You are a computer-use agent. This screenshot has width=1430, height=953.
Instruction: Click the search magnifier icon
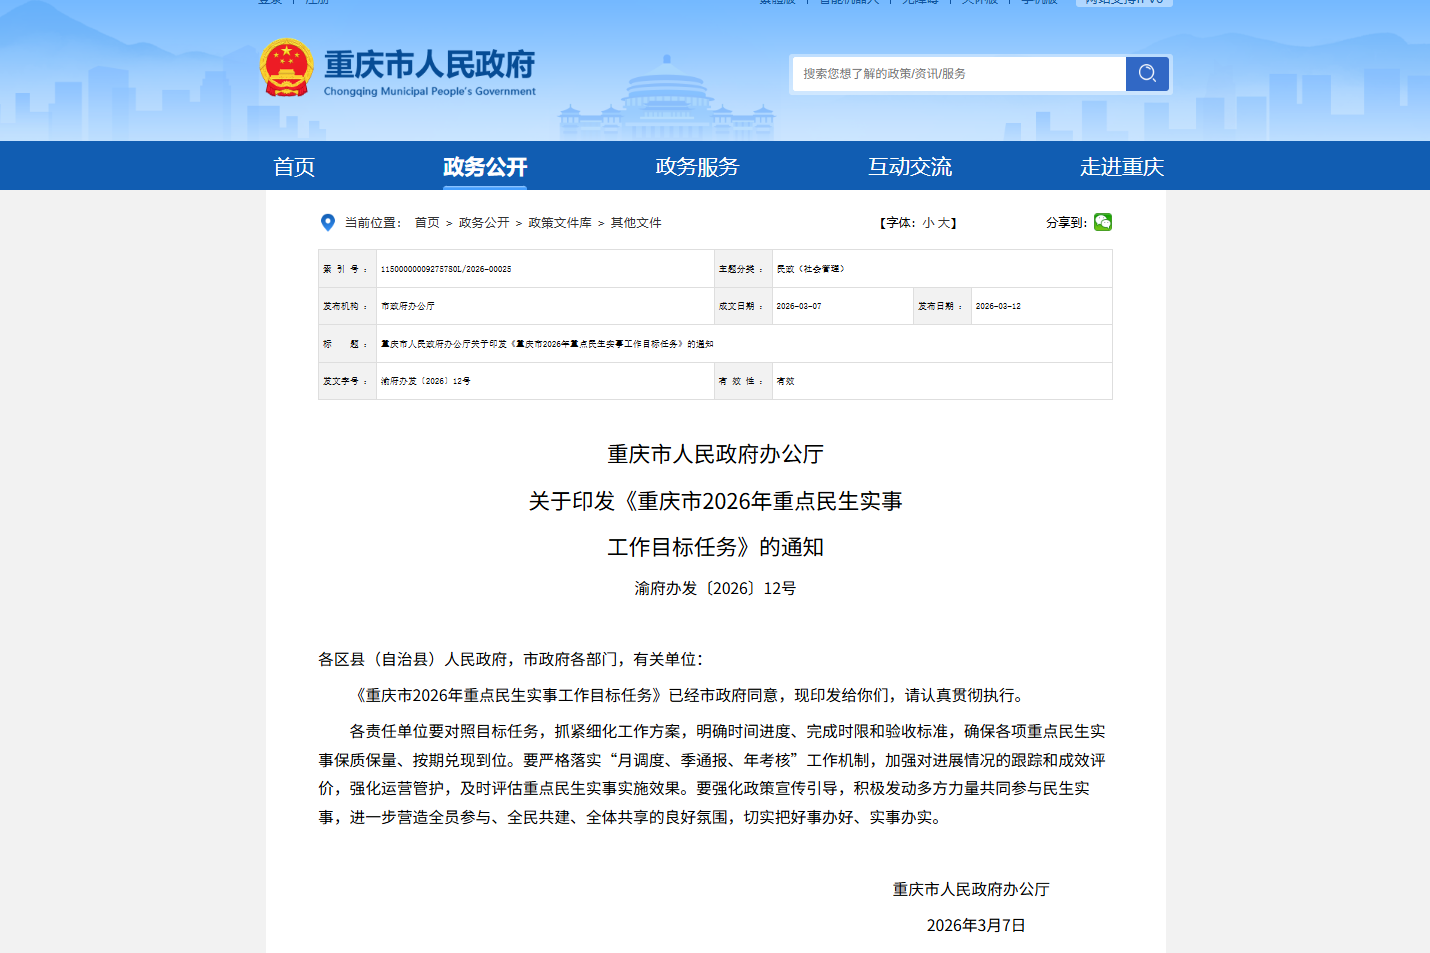click(x=1146, y=73)
